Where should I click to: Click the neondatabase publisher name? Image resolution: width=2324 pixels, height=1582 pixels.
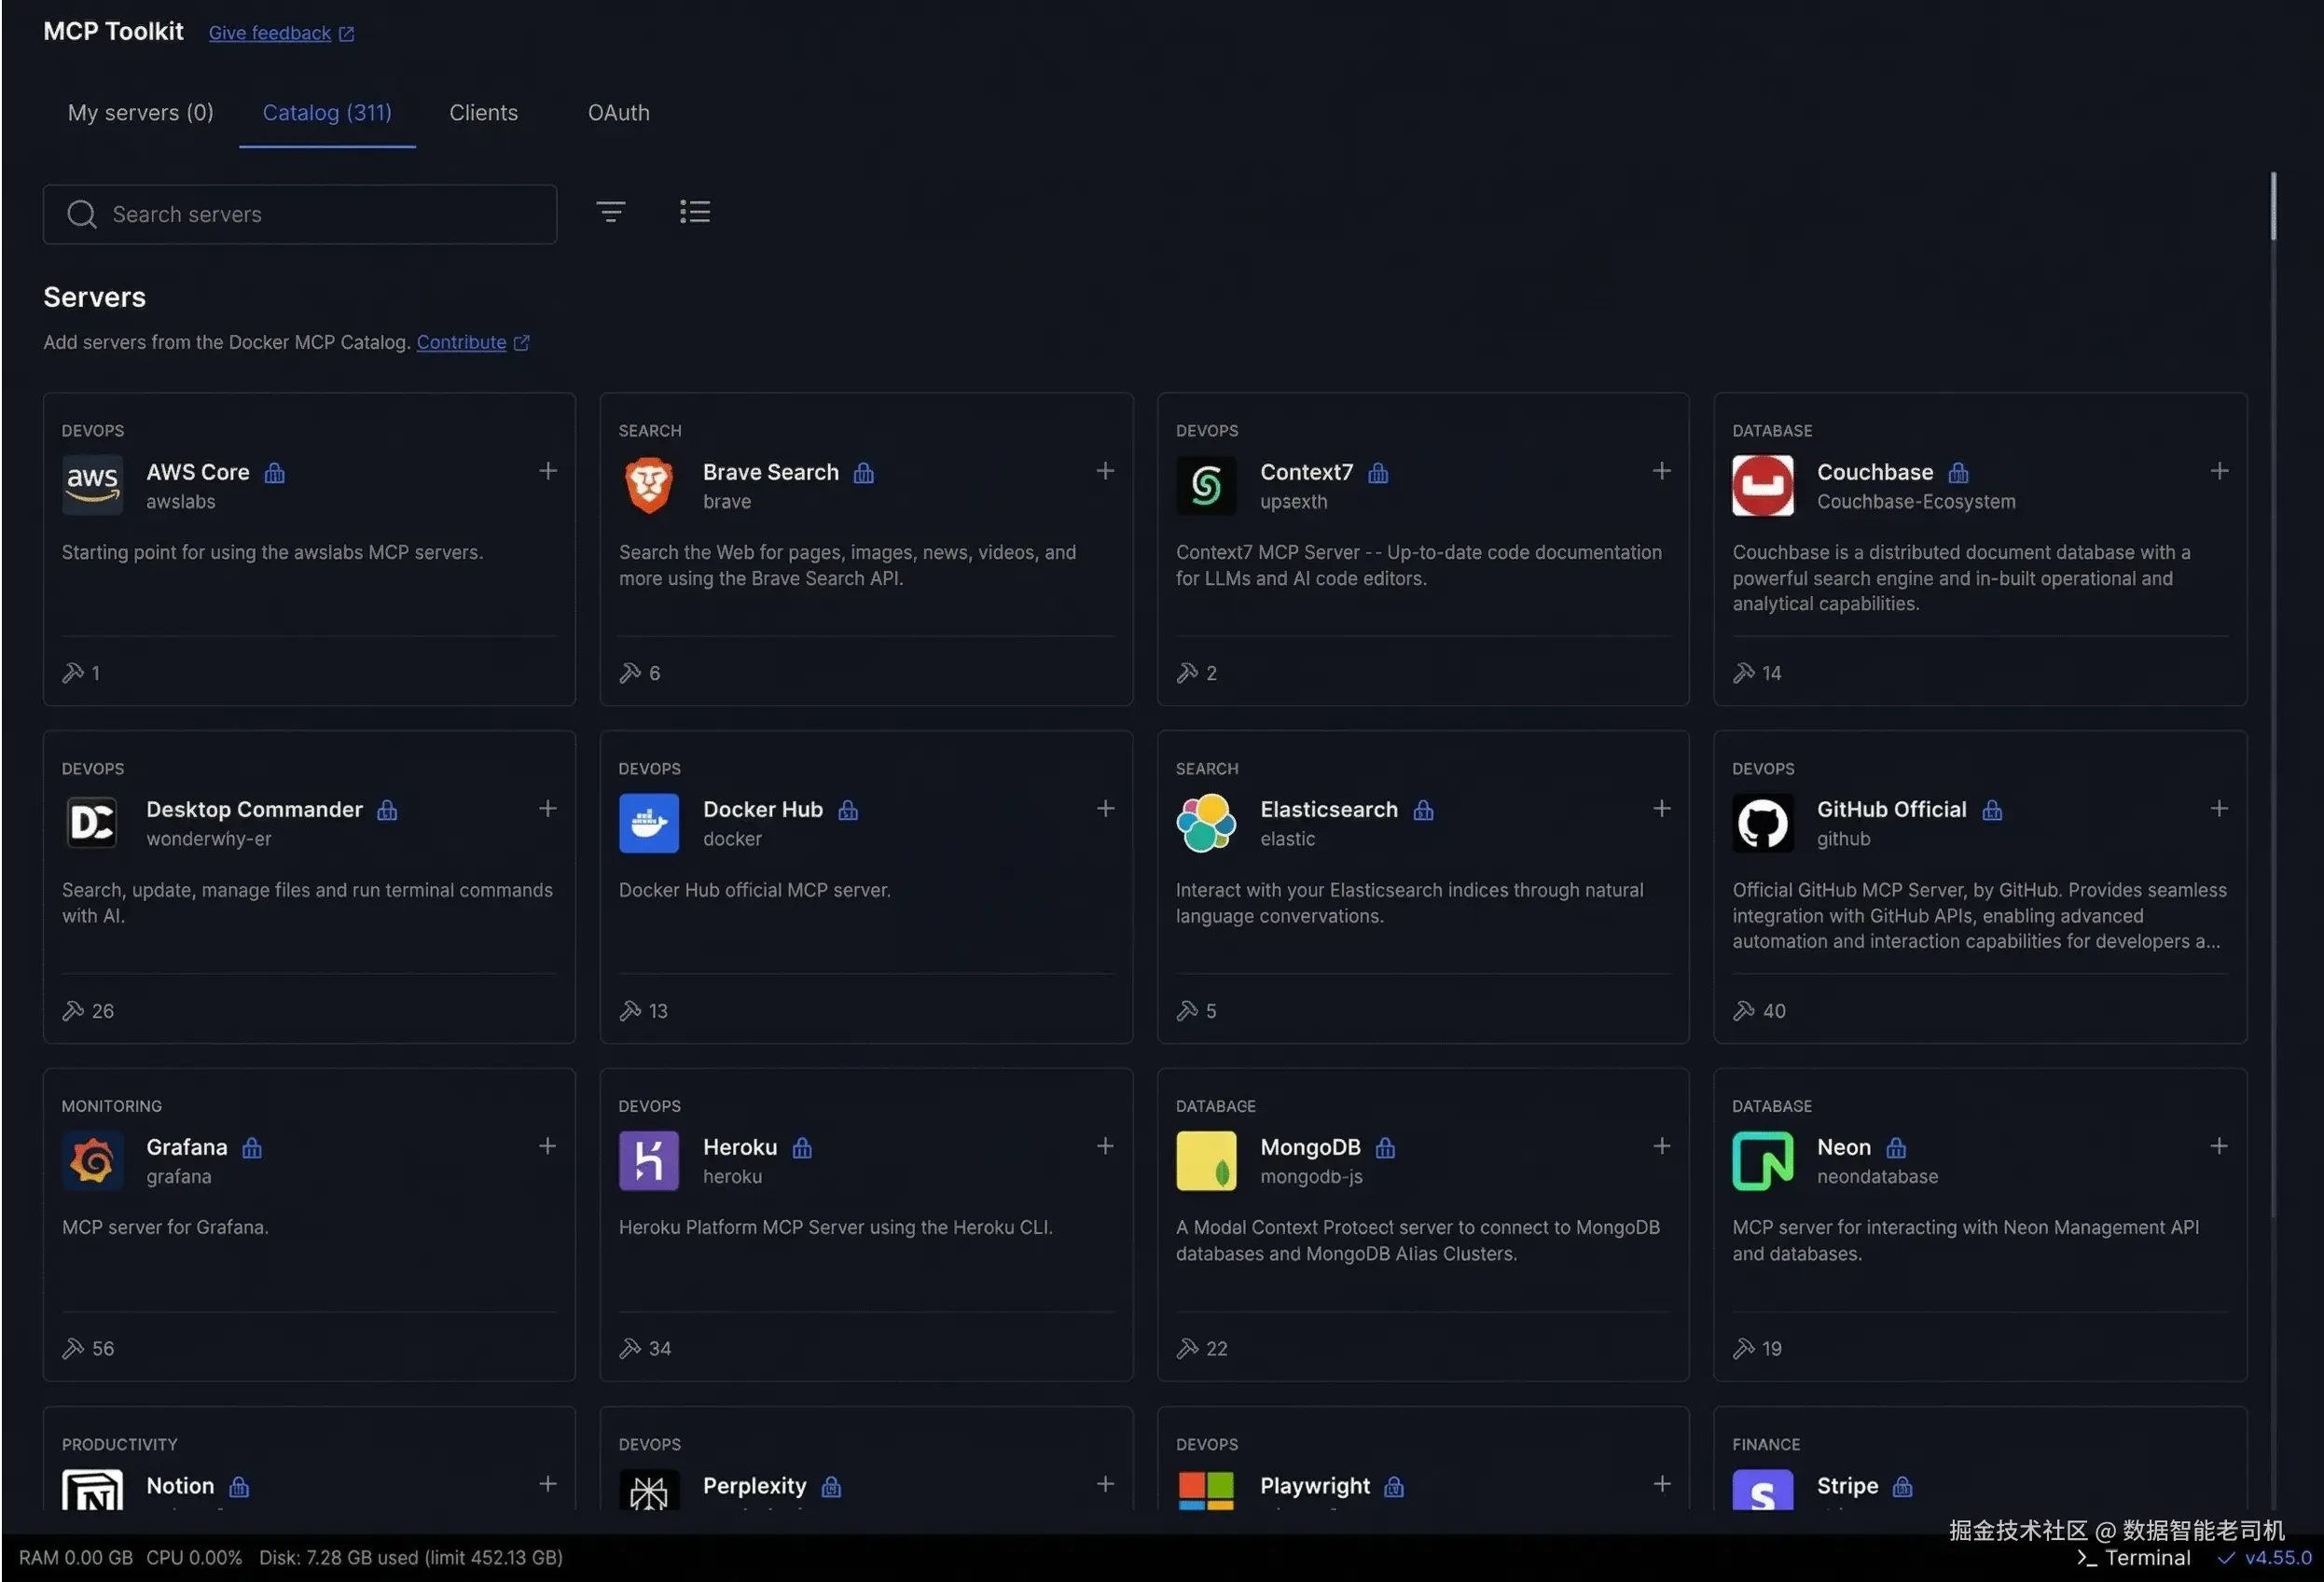(x=1878, y=1177)
